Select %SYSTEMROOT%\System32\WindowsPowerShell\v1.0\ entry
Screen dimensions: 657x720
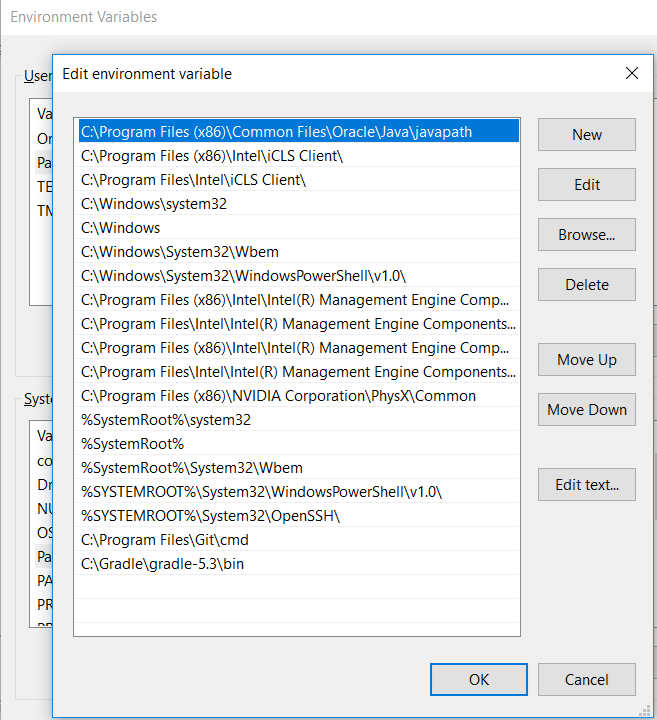[298, 491]
